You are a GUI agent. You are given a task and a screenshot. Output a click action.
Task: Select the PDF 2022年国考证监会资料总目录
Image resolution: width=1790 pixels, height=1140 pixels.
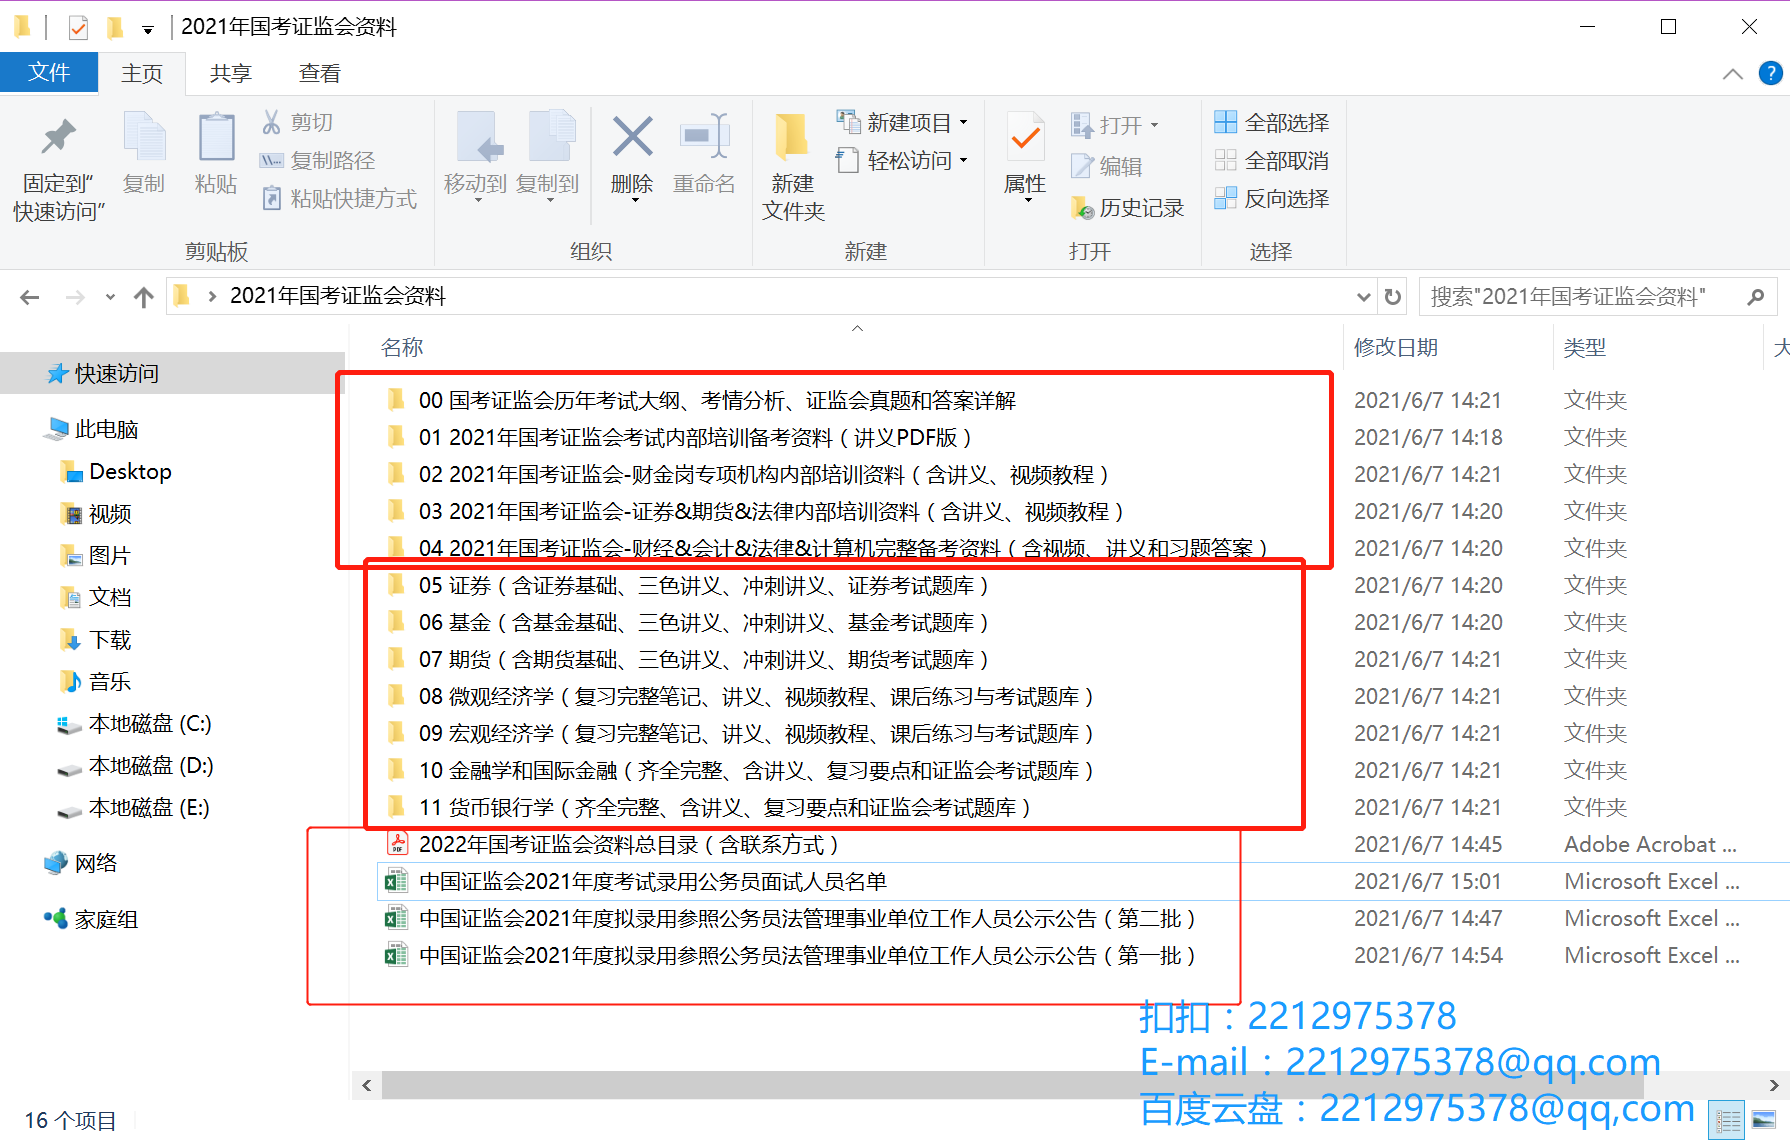click(x=612, y=844)
